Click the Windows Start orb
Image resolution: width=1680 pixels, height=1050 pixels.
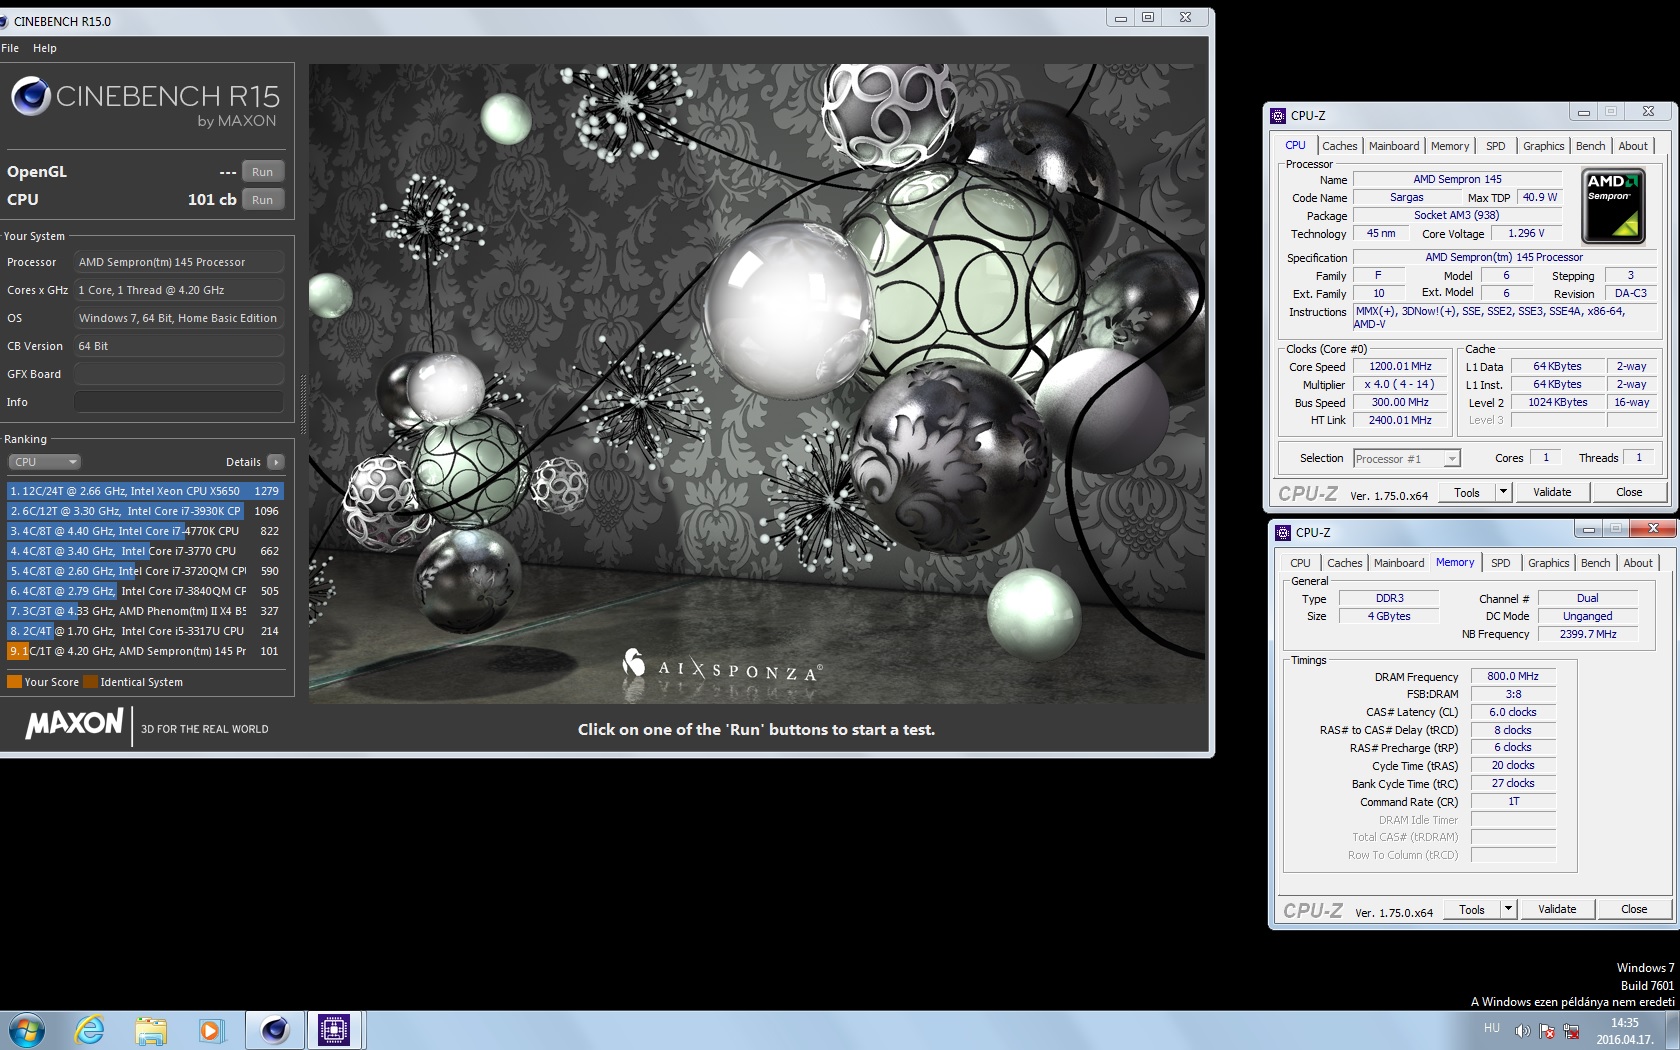[x=27, y=1030]
